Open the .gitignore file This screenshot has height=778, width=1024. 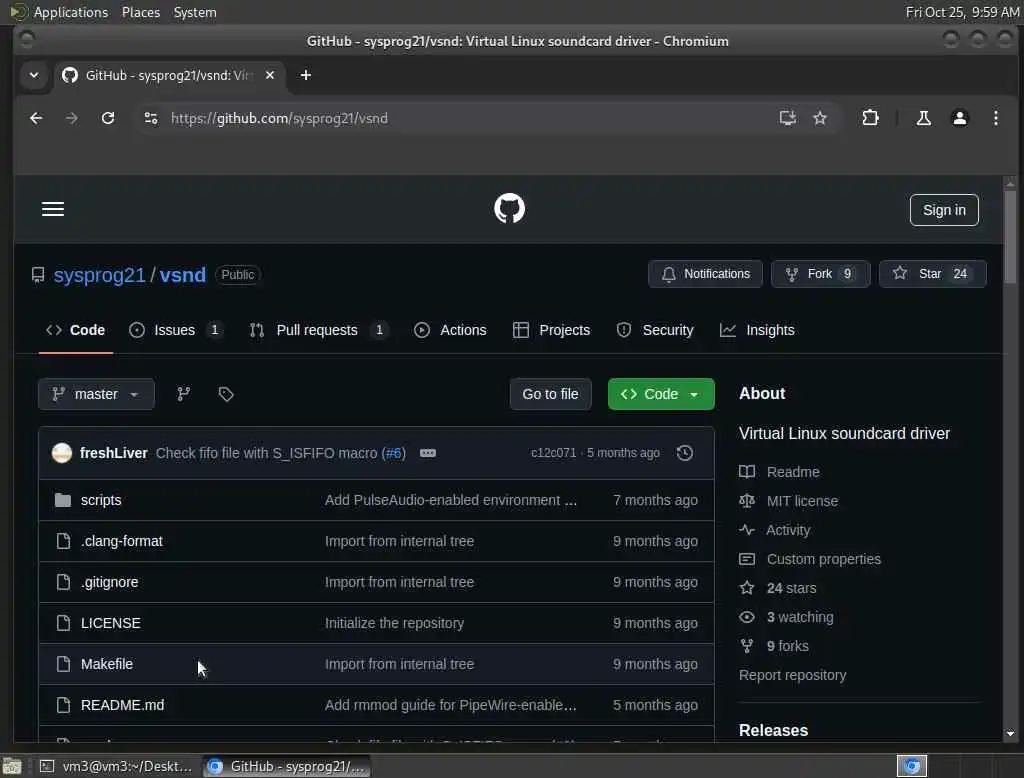click(x=110, y=582)
